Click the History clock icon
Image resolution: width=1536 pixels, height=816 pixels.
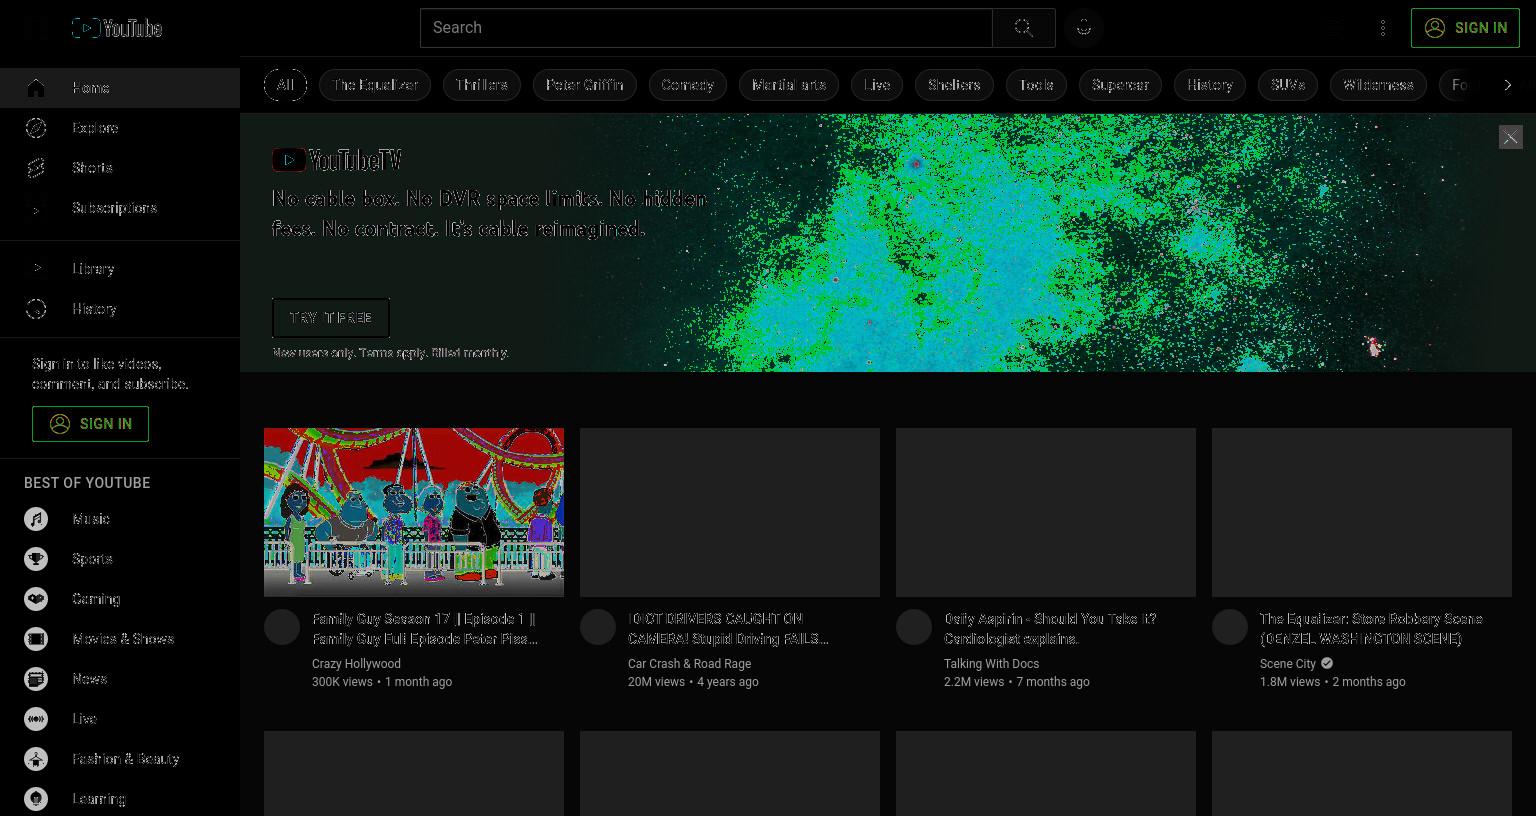point(36,309)
